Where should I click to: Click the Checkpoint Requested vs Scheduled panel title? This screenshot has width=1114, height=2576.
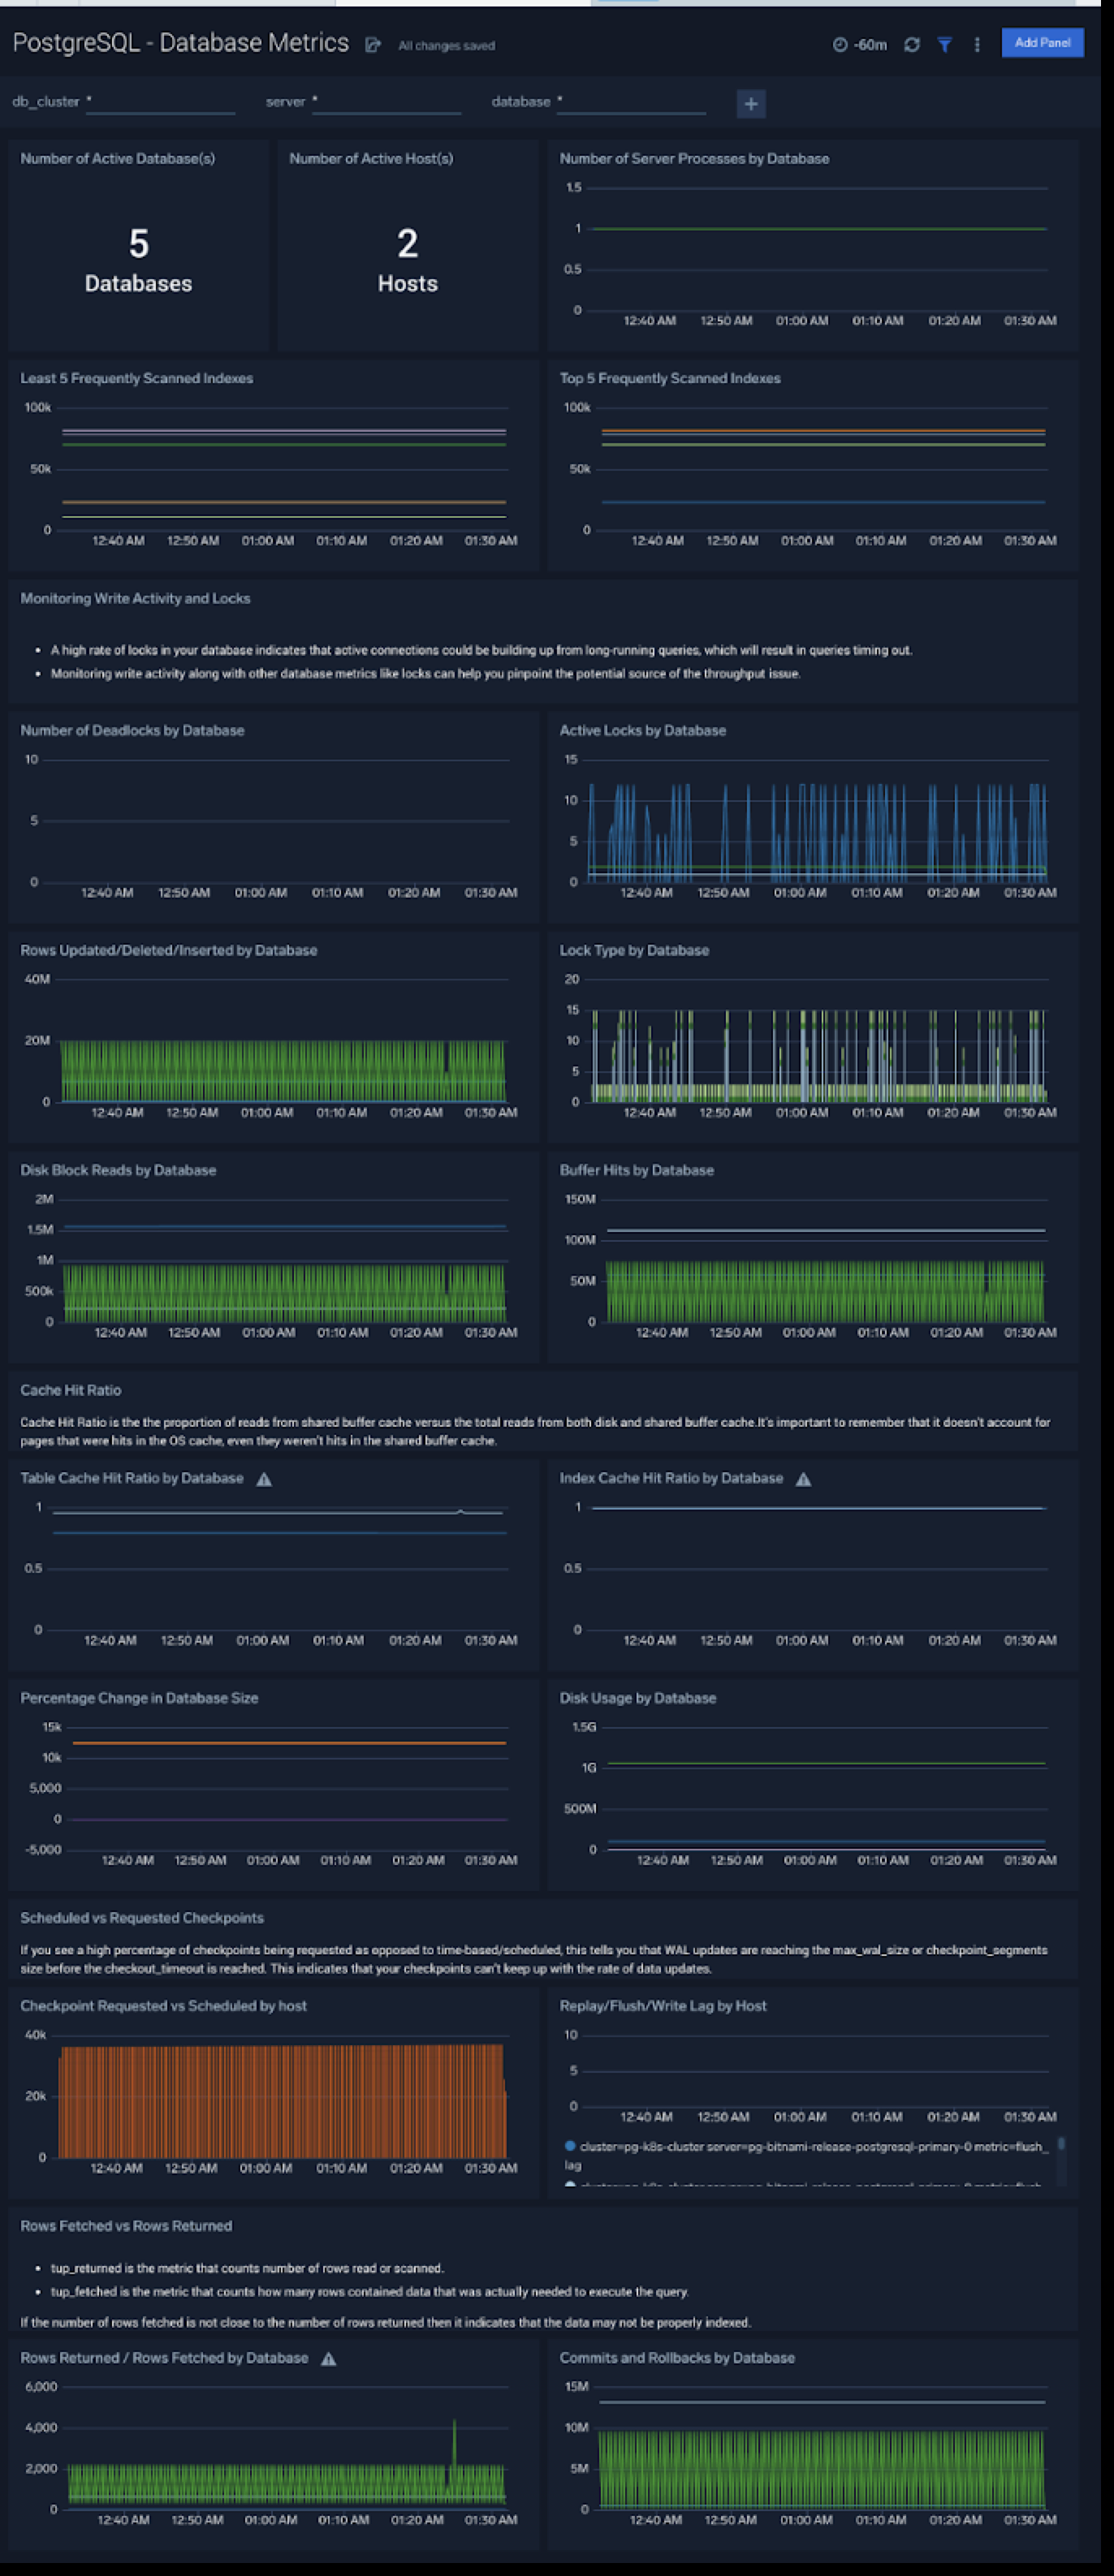163,2006
